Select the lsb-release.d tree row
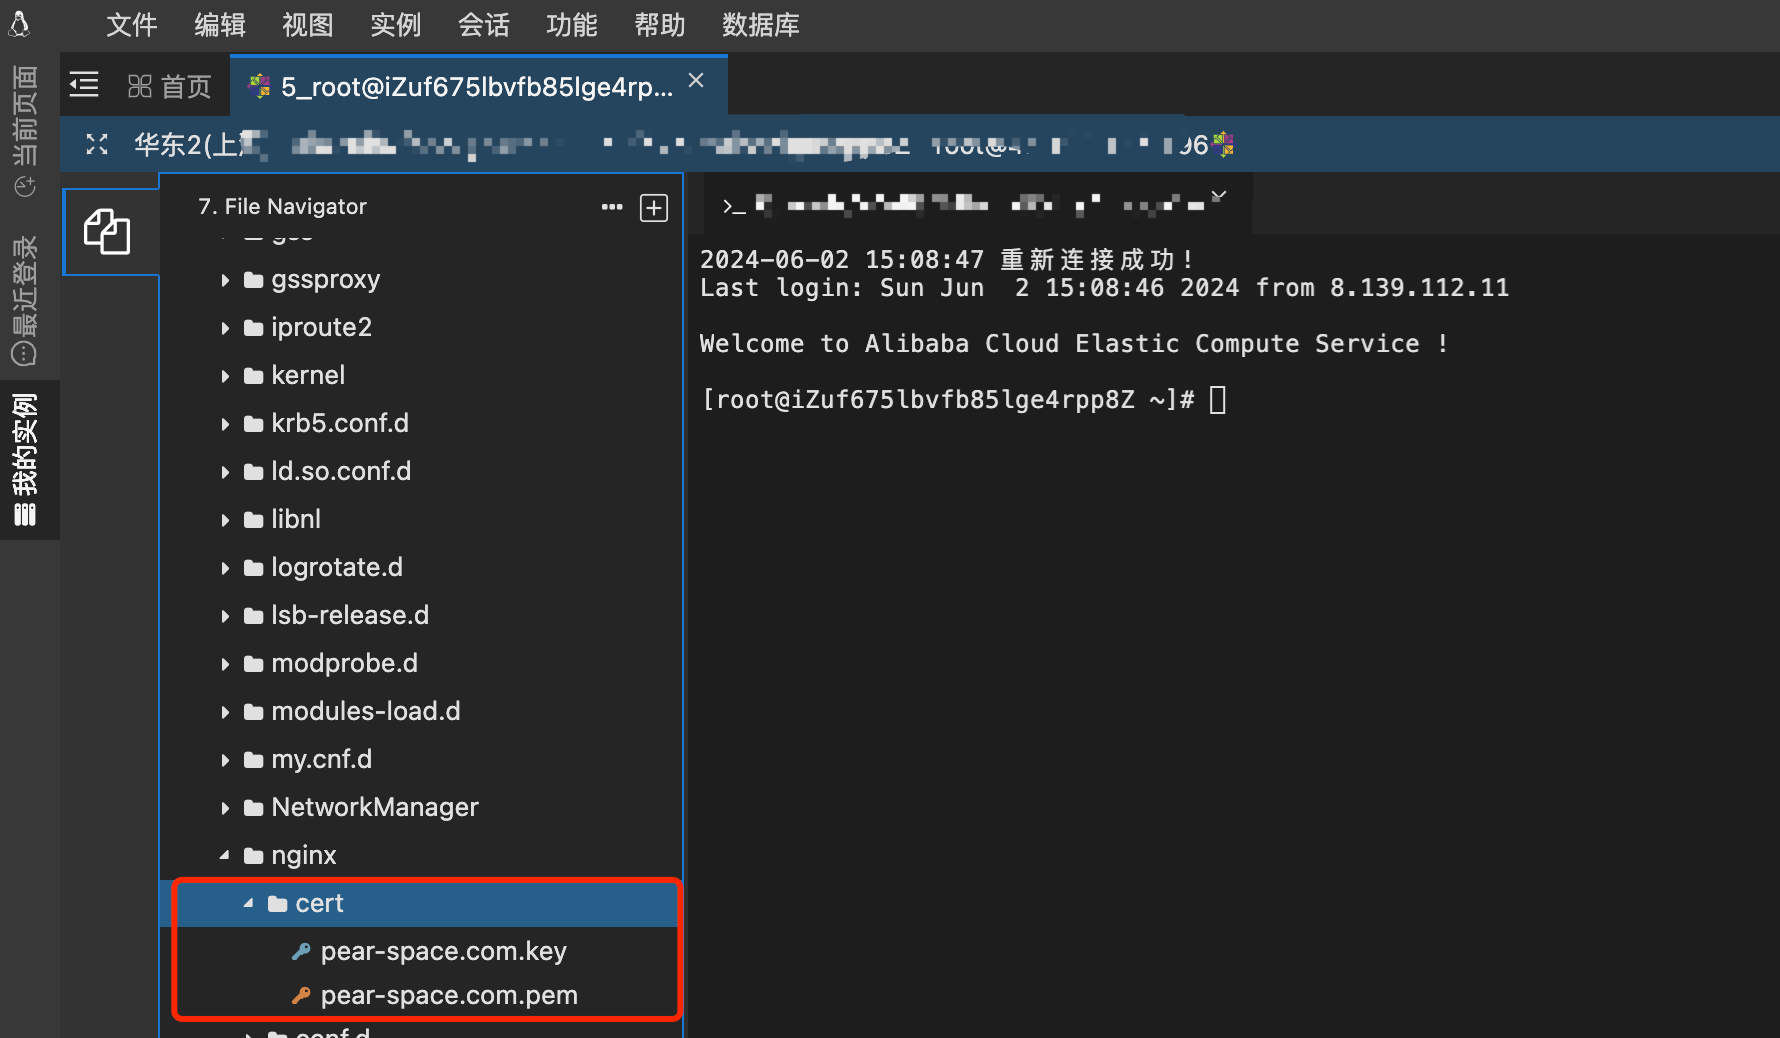The image size is (1780, 1038). point(421,615)
